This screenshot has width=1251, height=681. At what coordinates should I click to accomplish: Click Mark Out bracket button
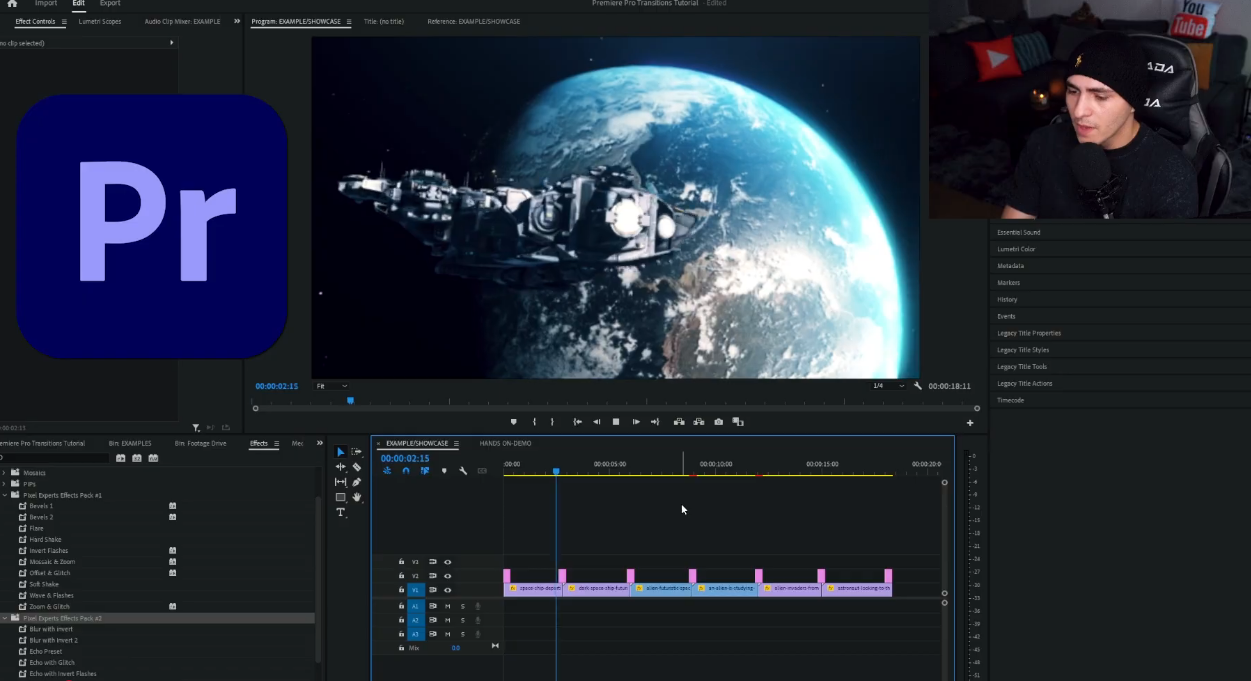[x=552, y=422]
